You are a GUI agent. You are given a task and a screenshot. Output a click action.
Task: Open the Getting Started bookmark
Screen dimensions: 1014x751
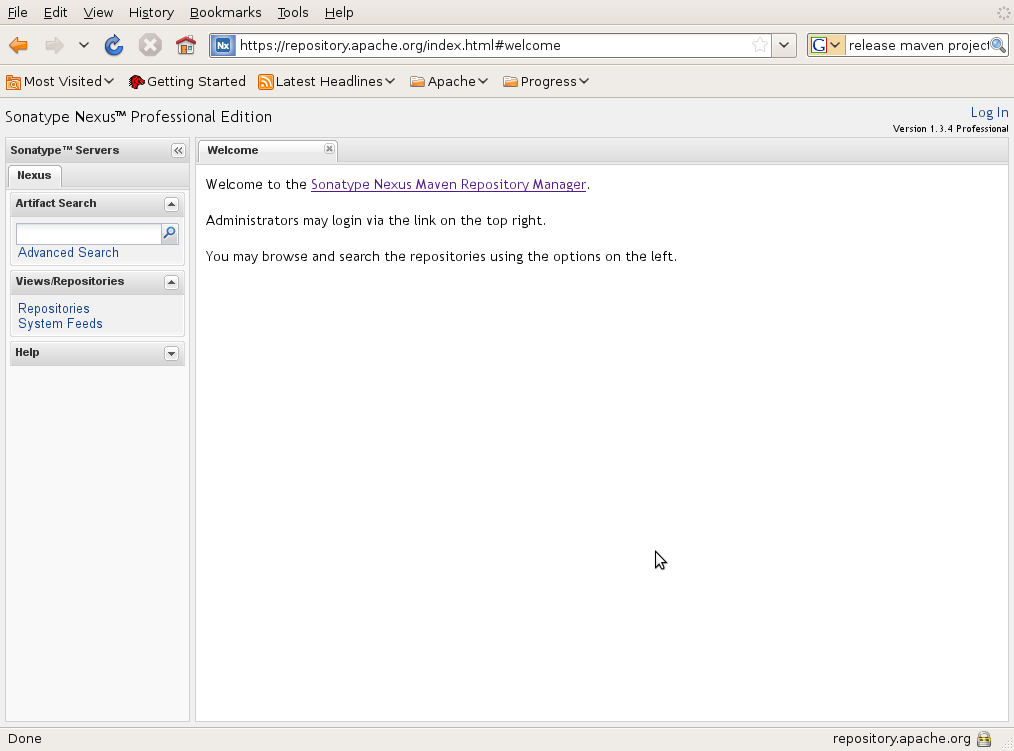click(x=187, y=82)
